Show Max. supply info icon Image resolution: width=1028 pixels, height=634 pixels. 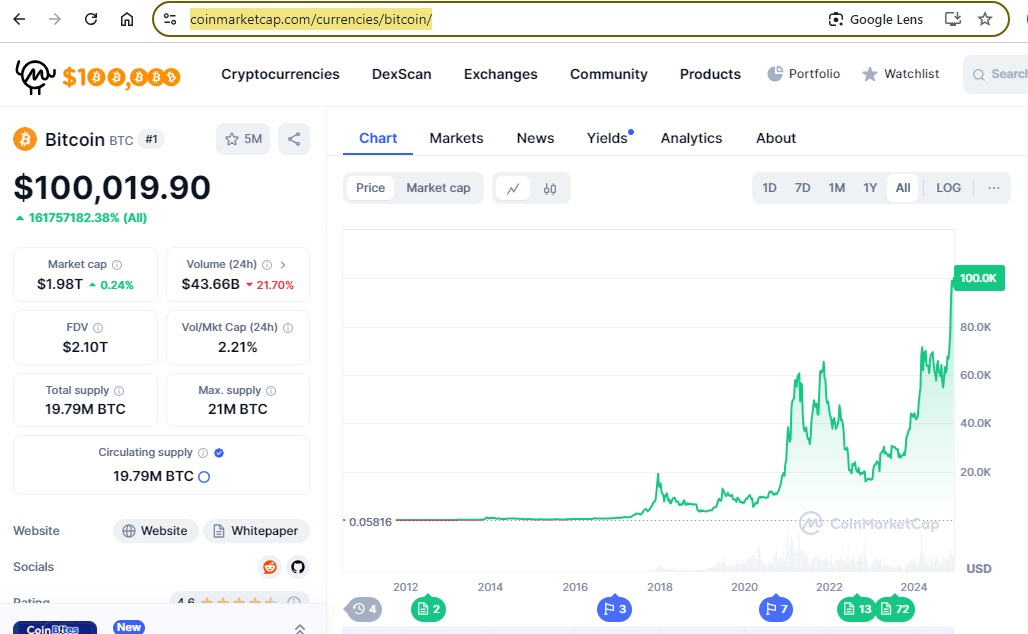pyautogui.click(x=271, y=391)
